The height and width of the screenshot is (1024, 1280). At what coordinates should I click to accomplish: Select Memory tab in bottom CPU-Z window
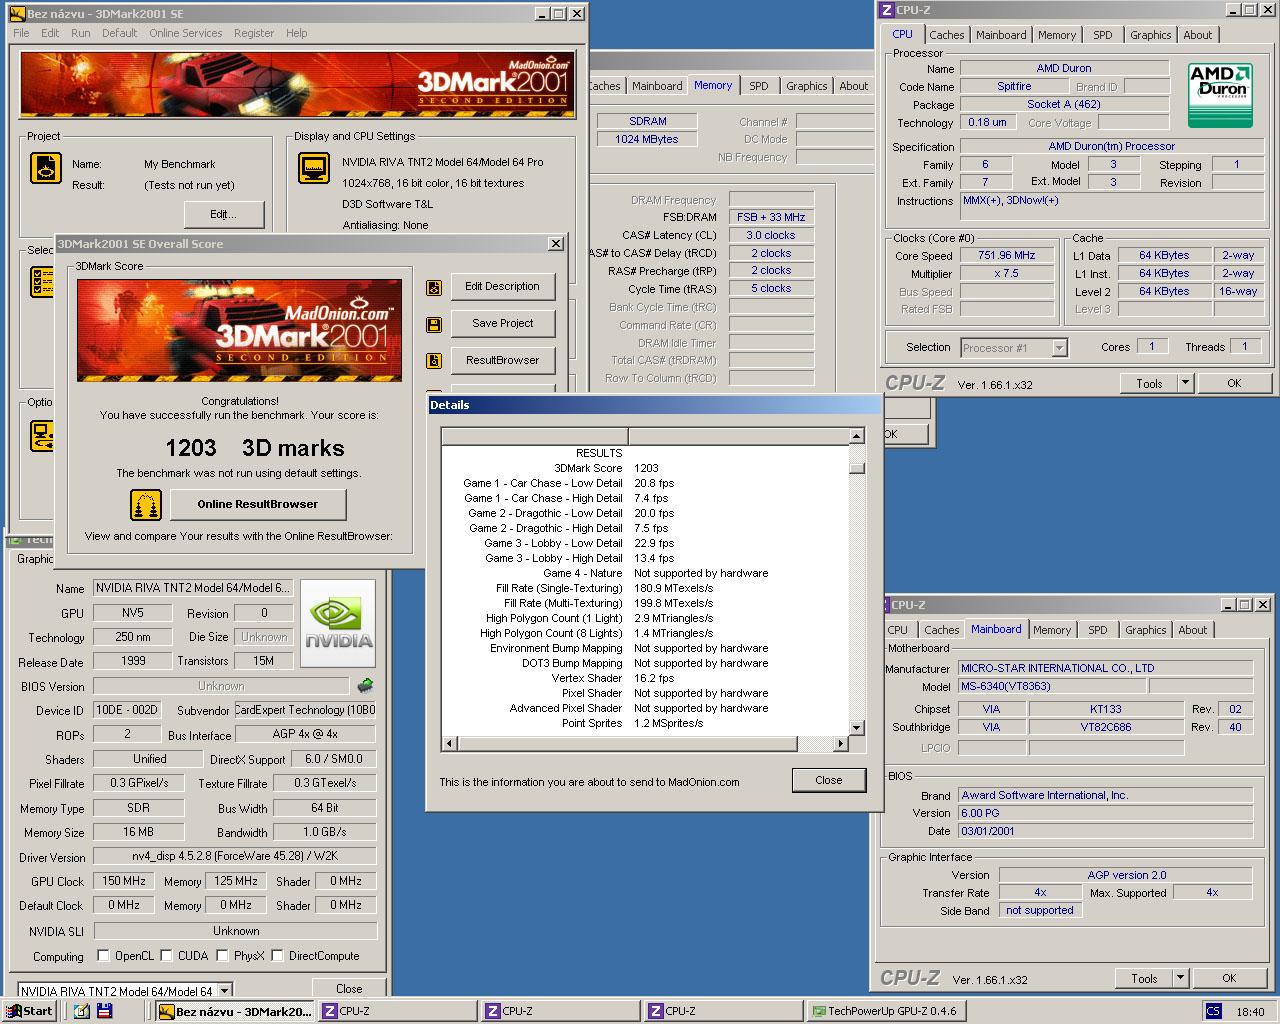[x=1052, y=630]
